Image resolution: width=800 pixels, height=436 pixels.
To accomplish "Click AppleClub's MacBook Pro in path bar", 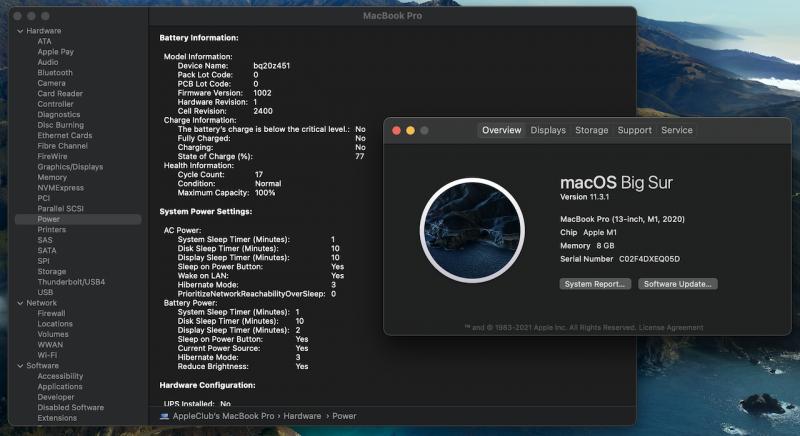I will [x=223, y=416].
